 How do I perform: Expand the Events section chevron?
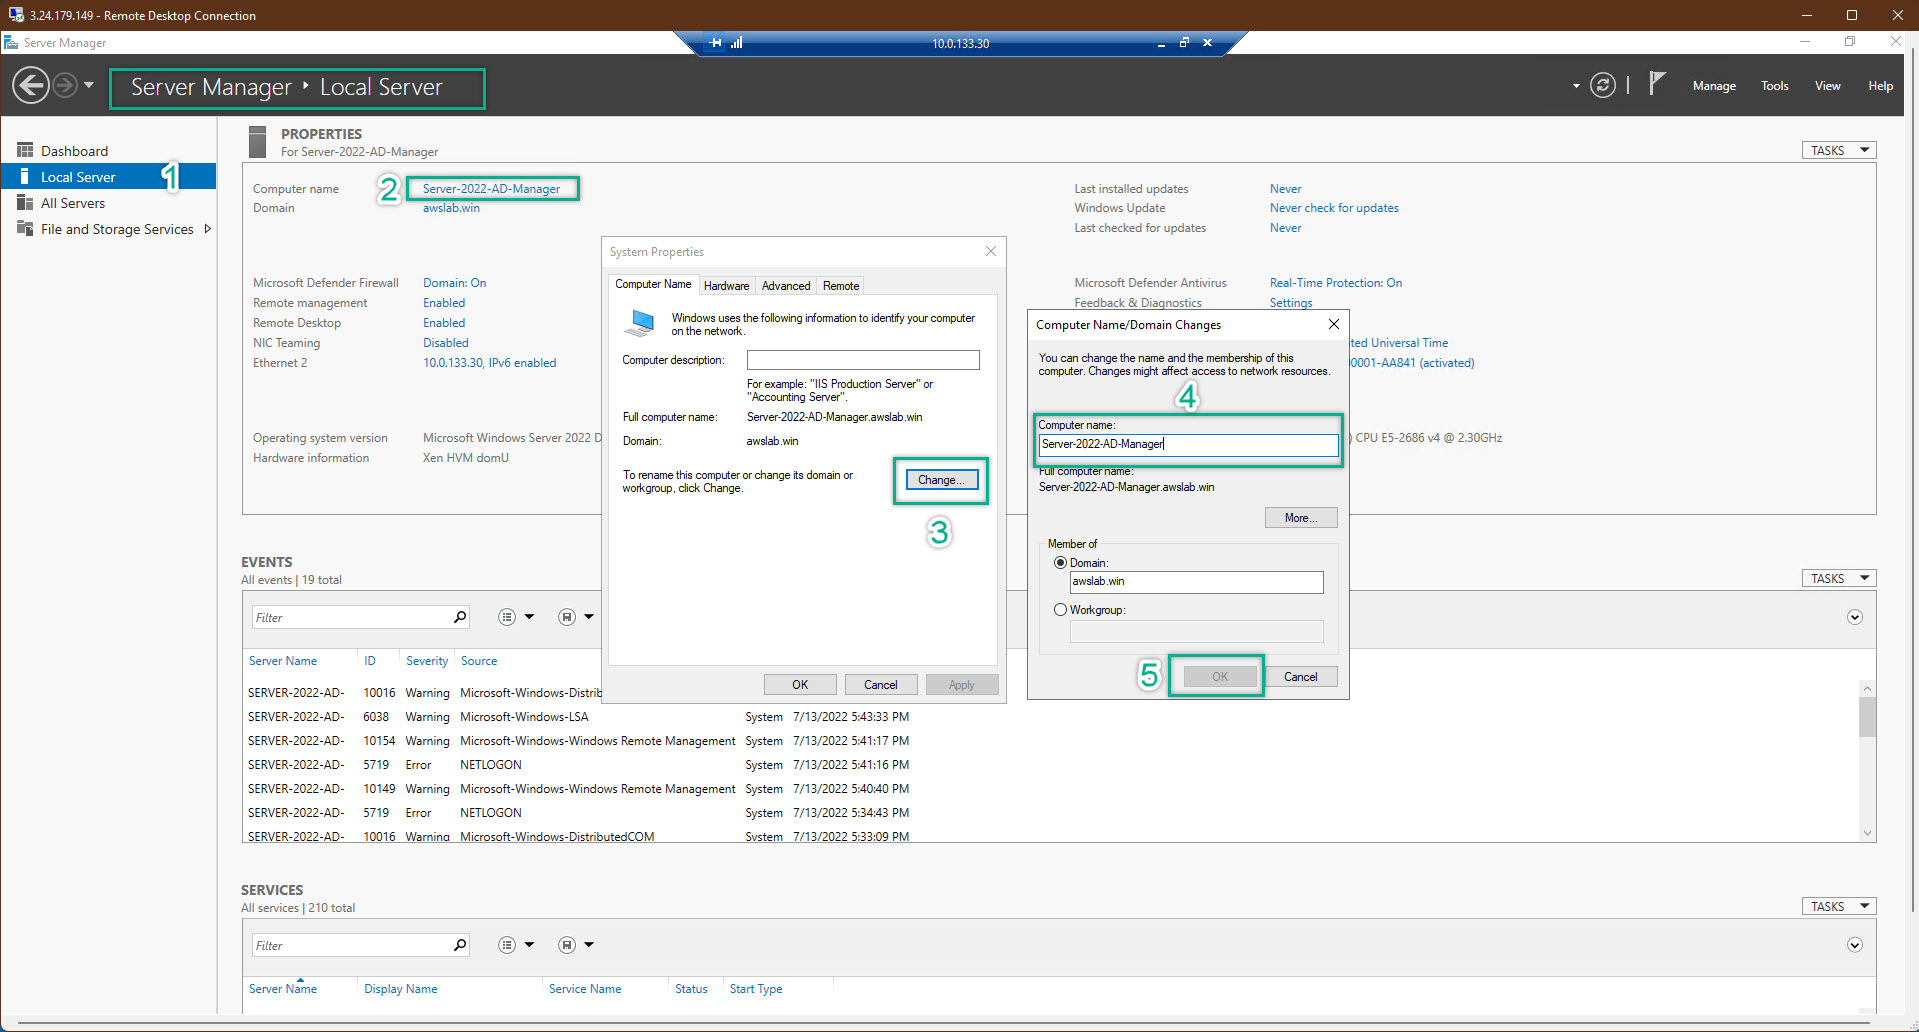coord(1855,617)
